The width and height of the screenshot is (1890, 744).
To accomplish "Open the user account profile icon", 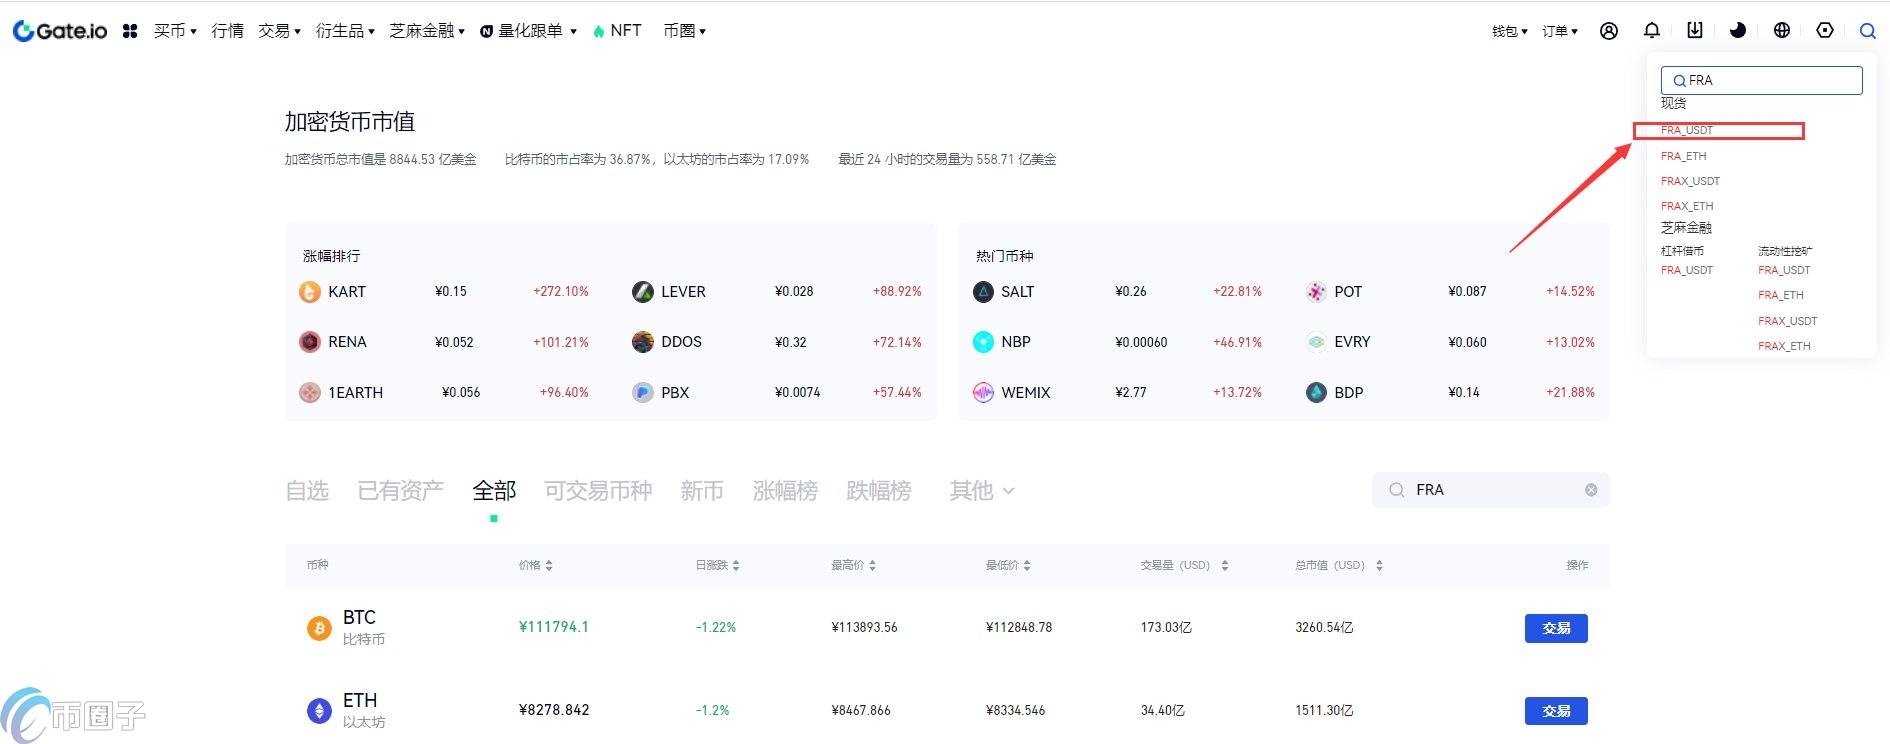I will [x=1609, y=31].
